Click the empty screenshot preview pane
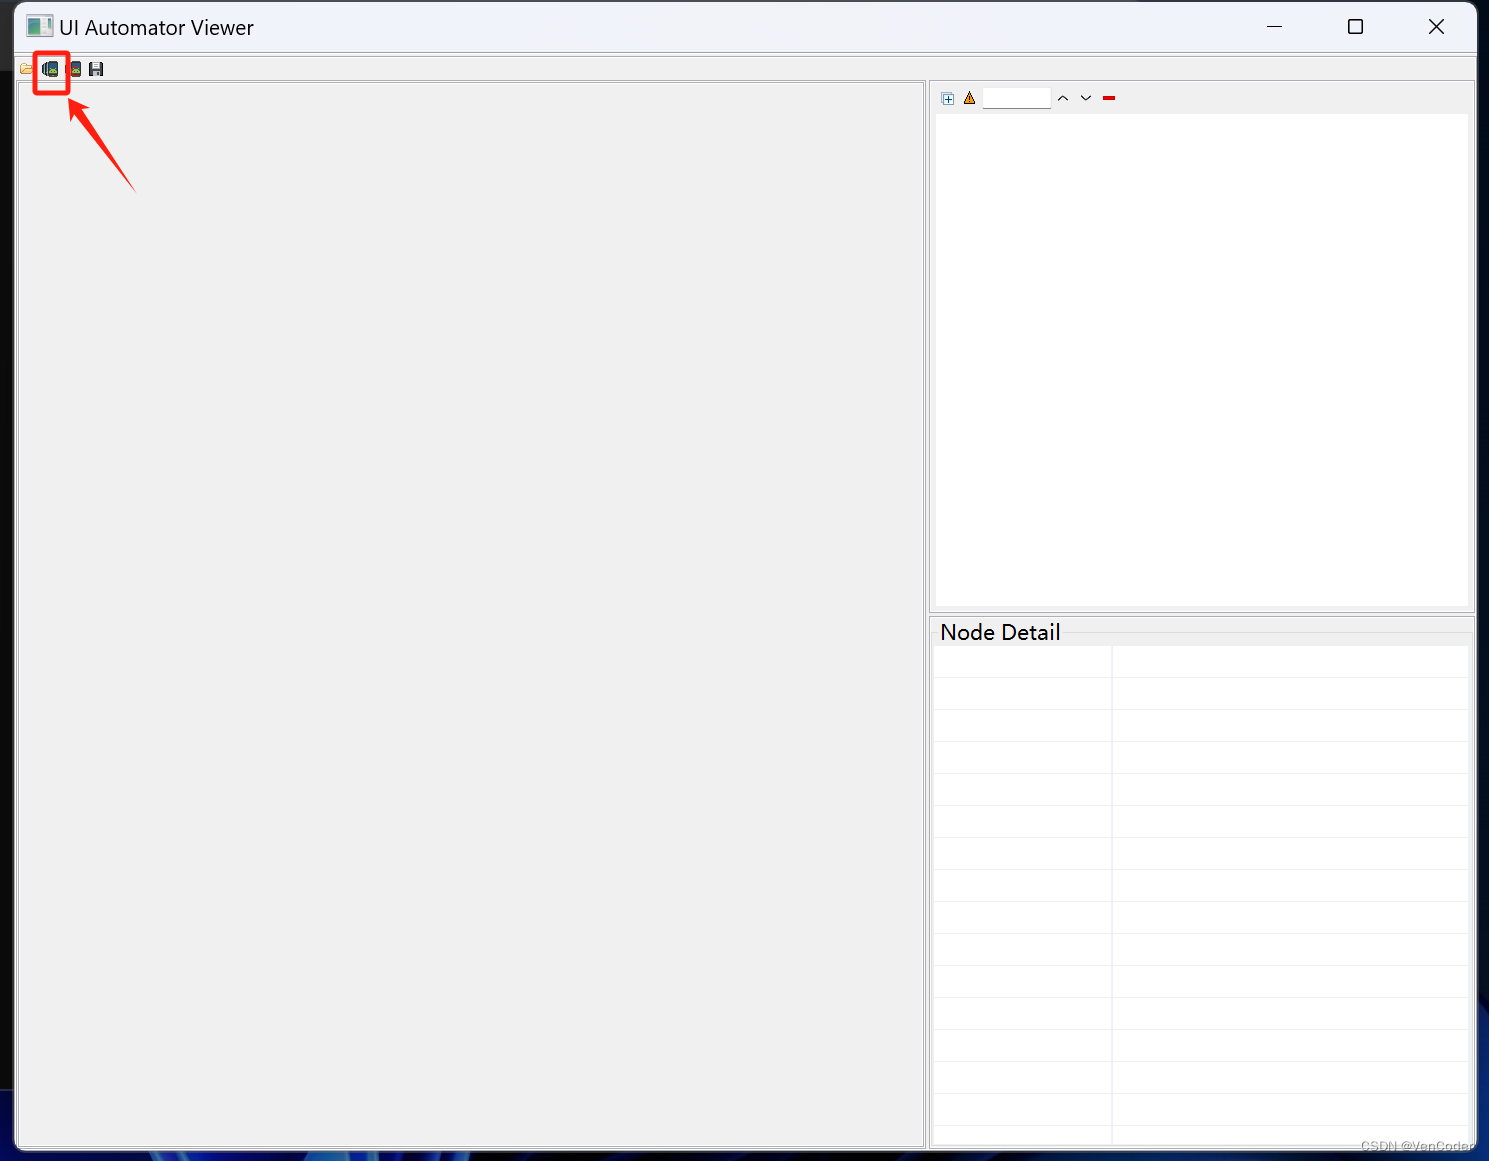Viewport: 1489px width, 1161px height. (x=470, y=614)
